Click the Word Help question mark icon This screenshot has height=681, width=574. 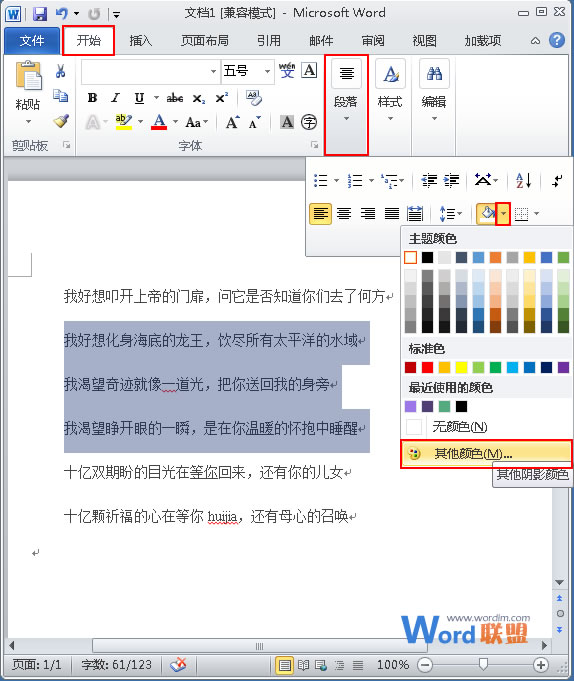(x=557, y=40)
